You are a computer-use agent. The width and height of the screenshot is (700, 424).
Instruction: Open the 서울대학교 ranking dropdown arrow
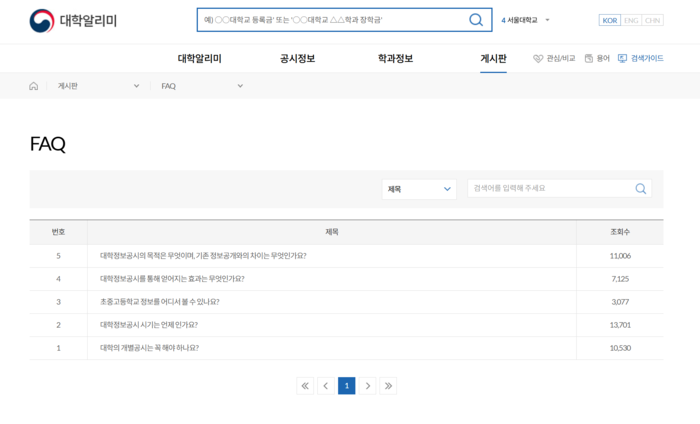[547, 20]
